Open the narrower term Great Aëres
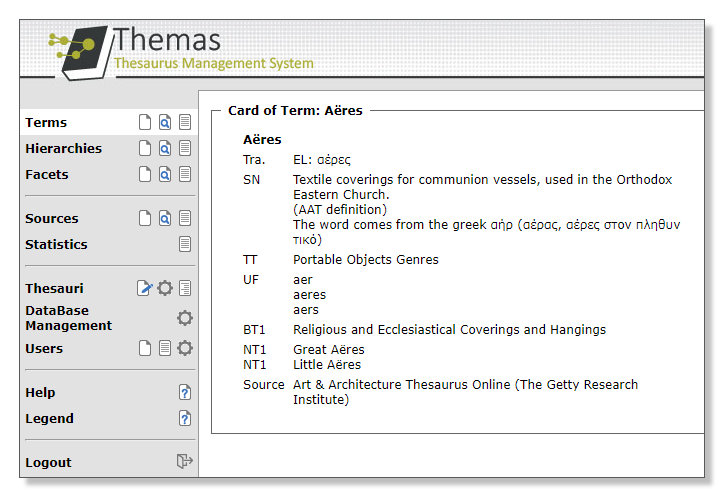The width and height of the screenshot is (724, 497). point(328,350)
